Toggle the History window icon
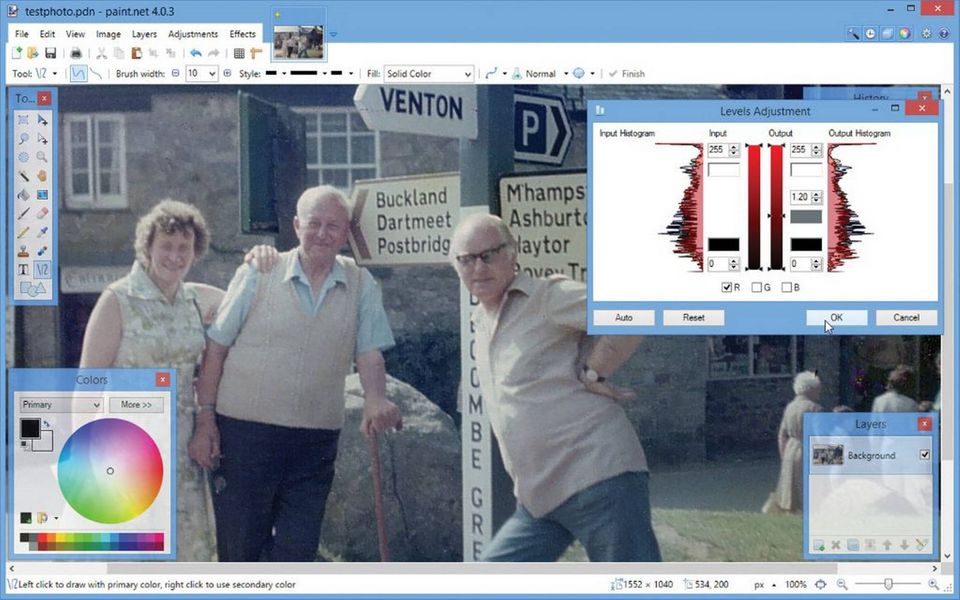 click(x=871, y=33)
